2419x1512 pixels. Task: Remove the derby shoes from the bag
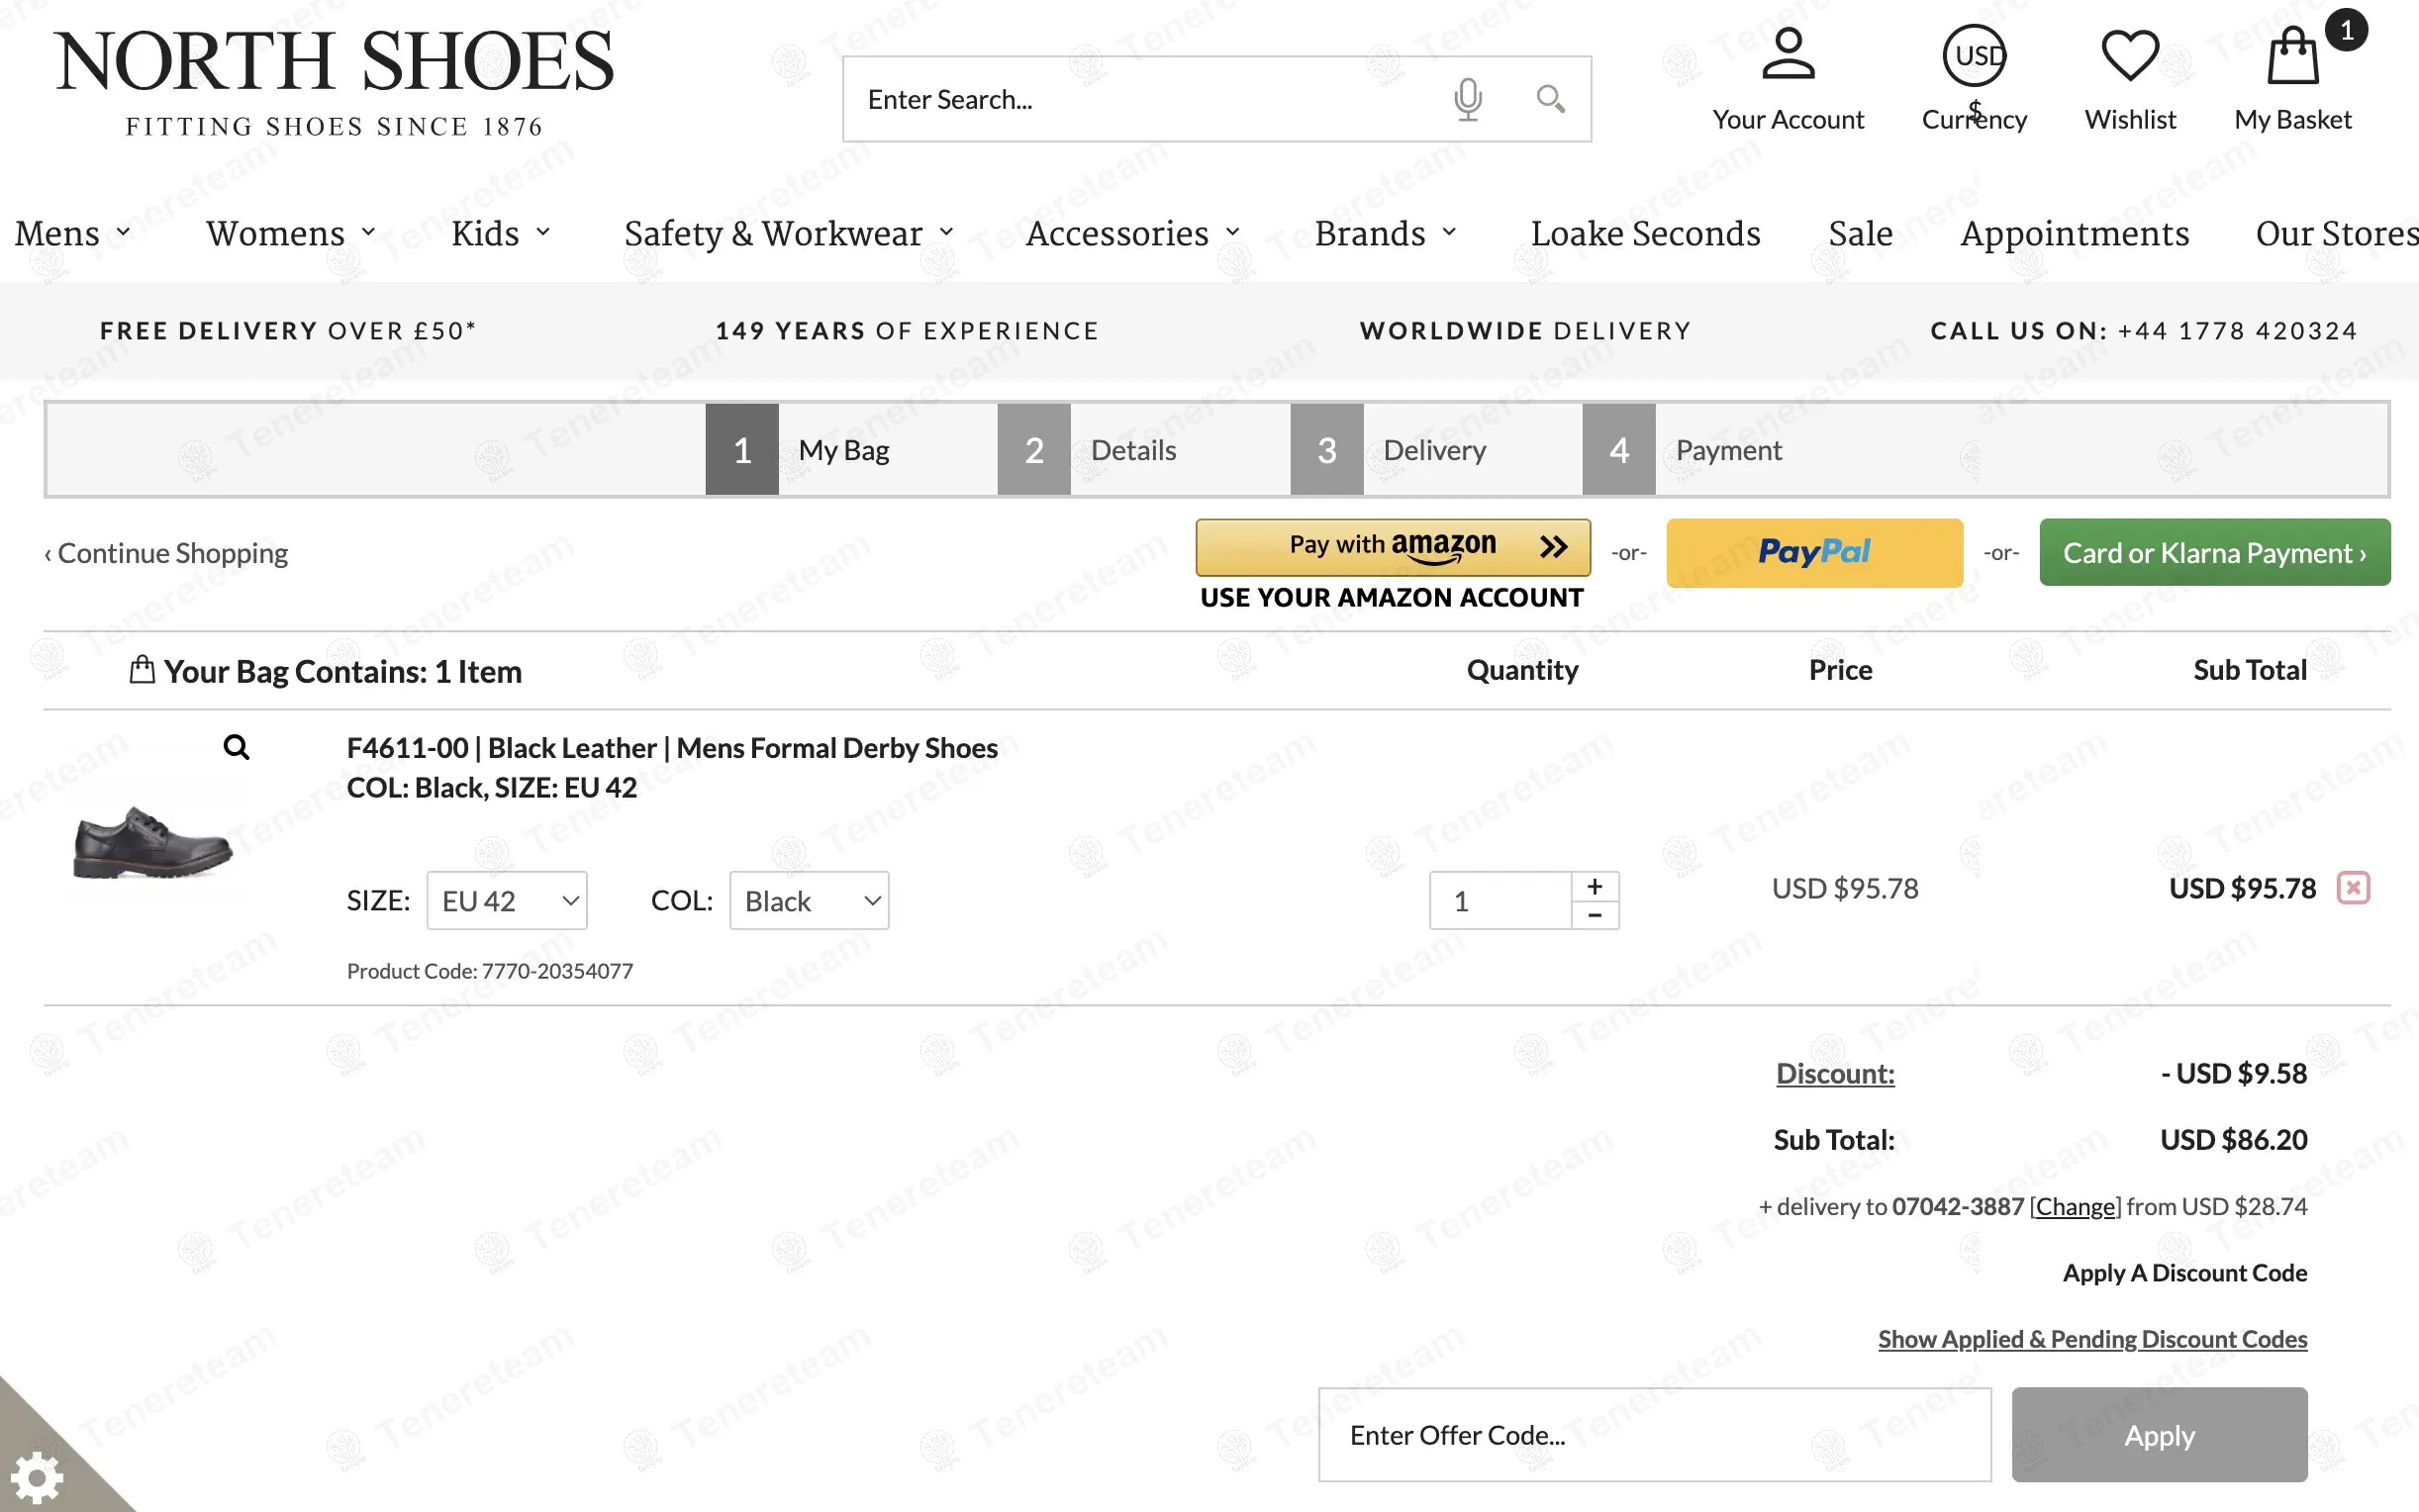tap(2355, 887)
